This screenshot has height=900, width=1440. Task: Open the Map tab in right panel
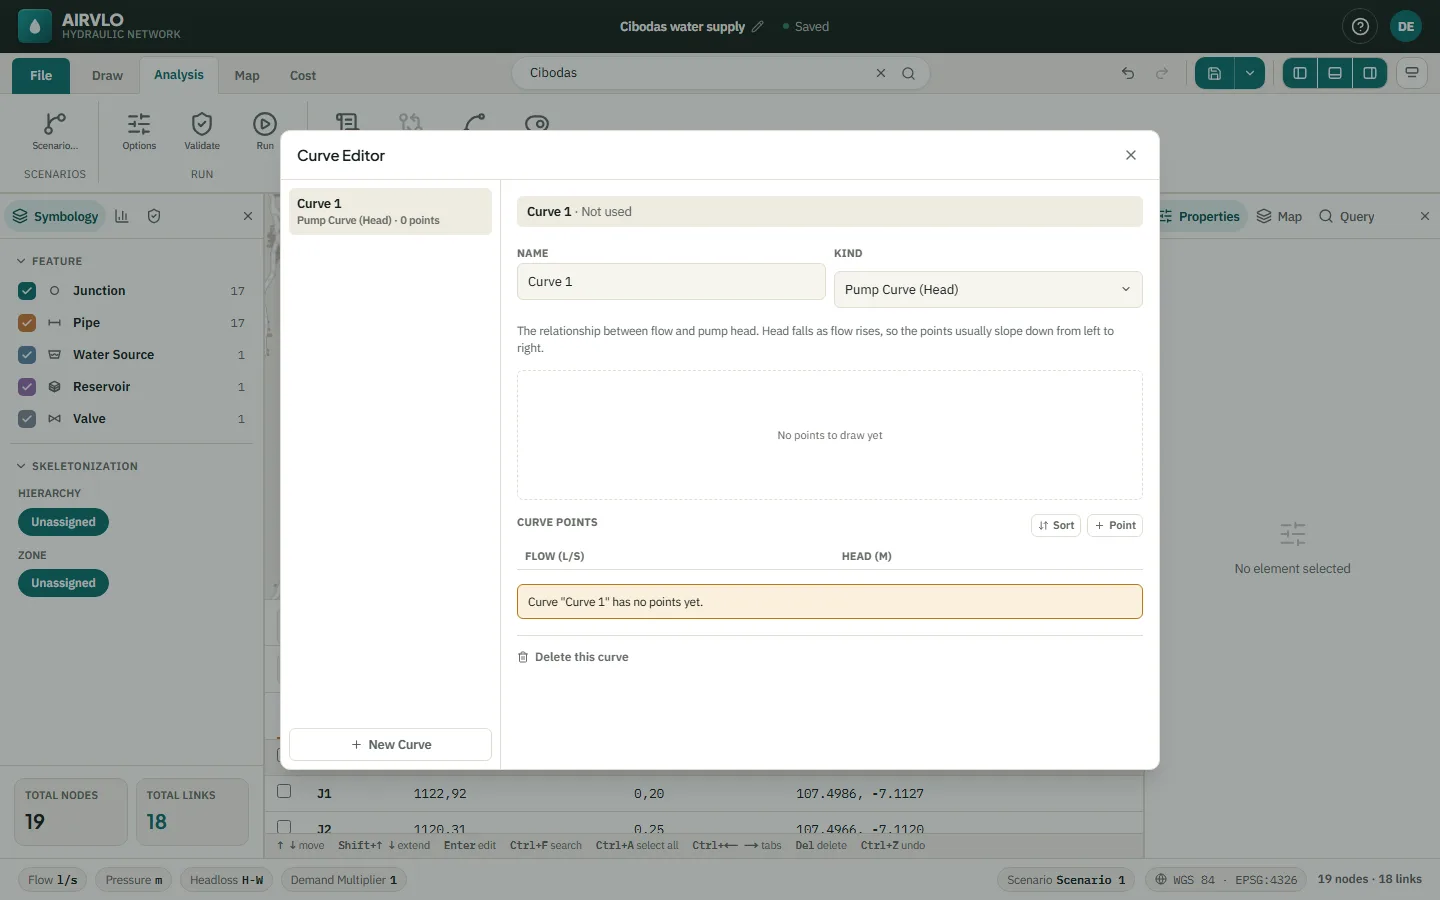tap(1279, 216)
